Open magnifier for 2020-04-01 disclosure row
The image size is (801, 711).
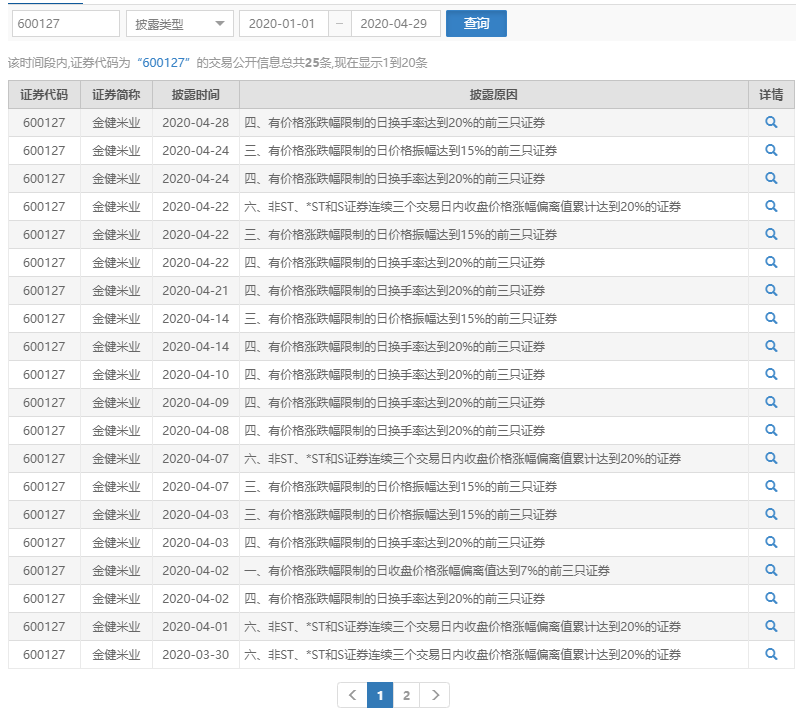pyautogui.click(x=771, y=626)
